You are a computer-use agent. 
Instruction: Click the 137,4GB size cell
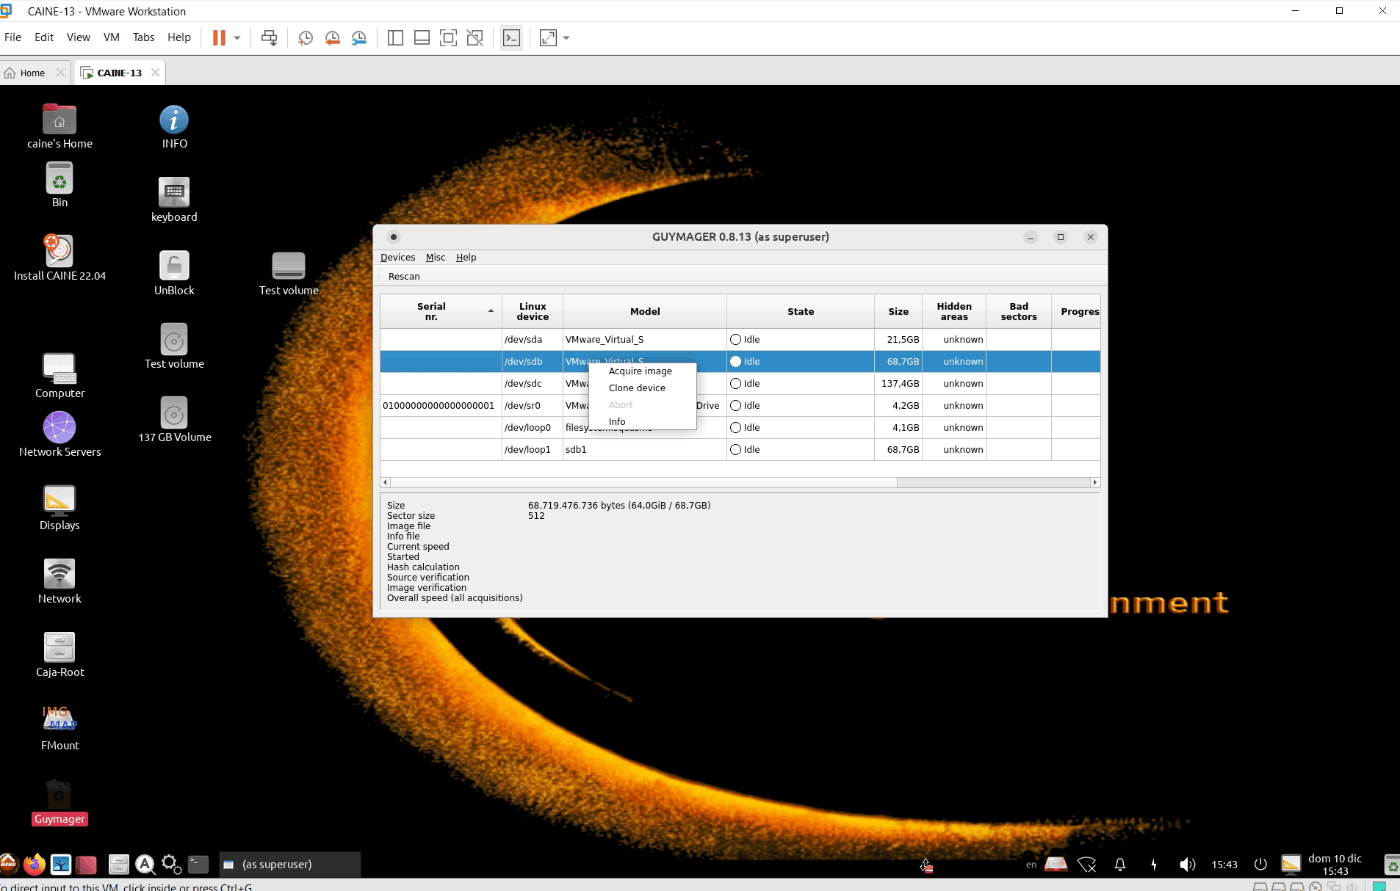(x=899, y=384)
